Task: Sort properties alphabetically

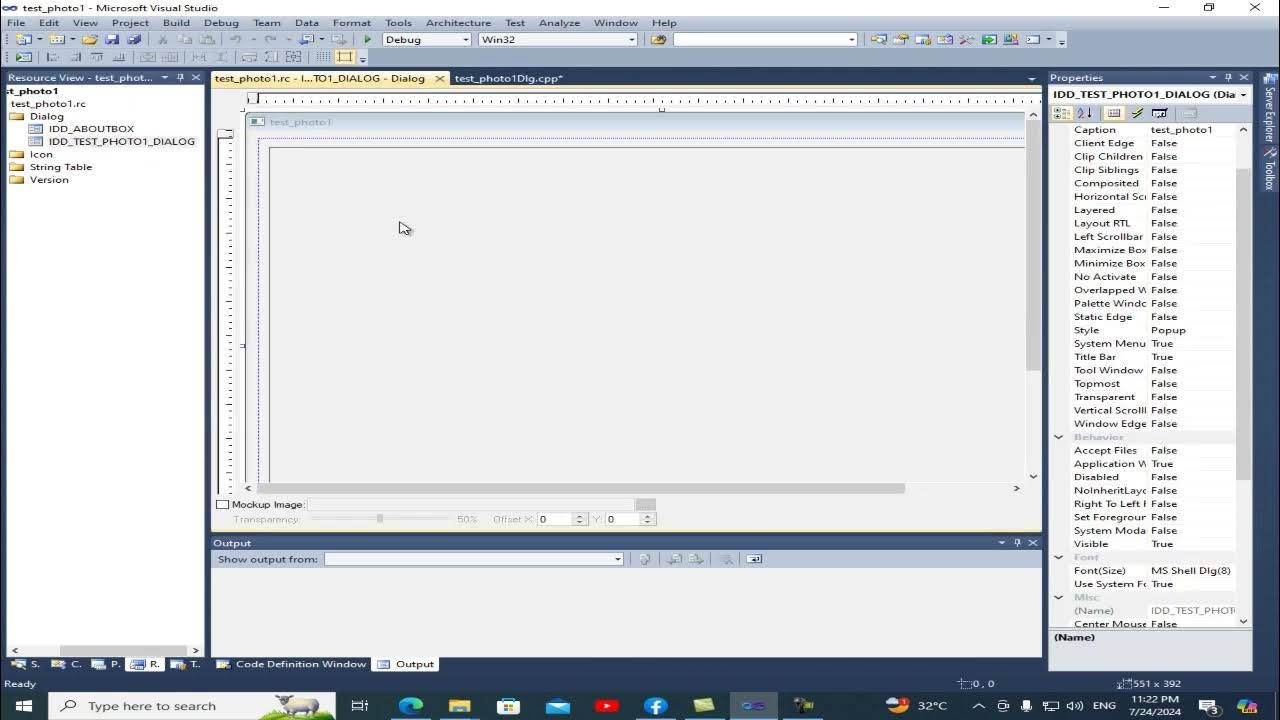Action: pos(1084,113)
